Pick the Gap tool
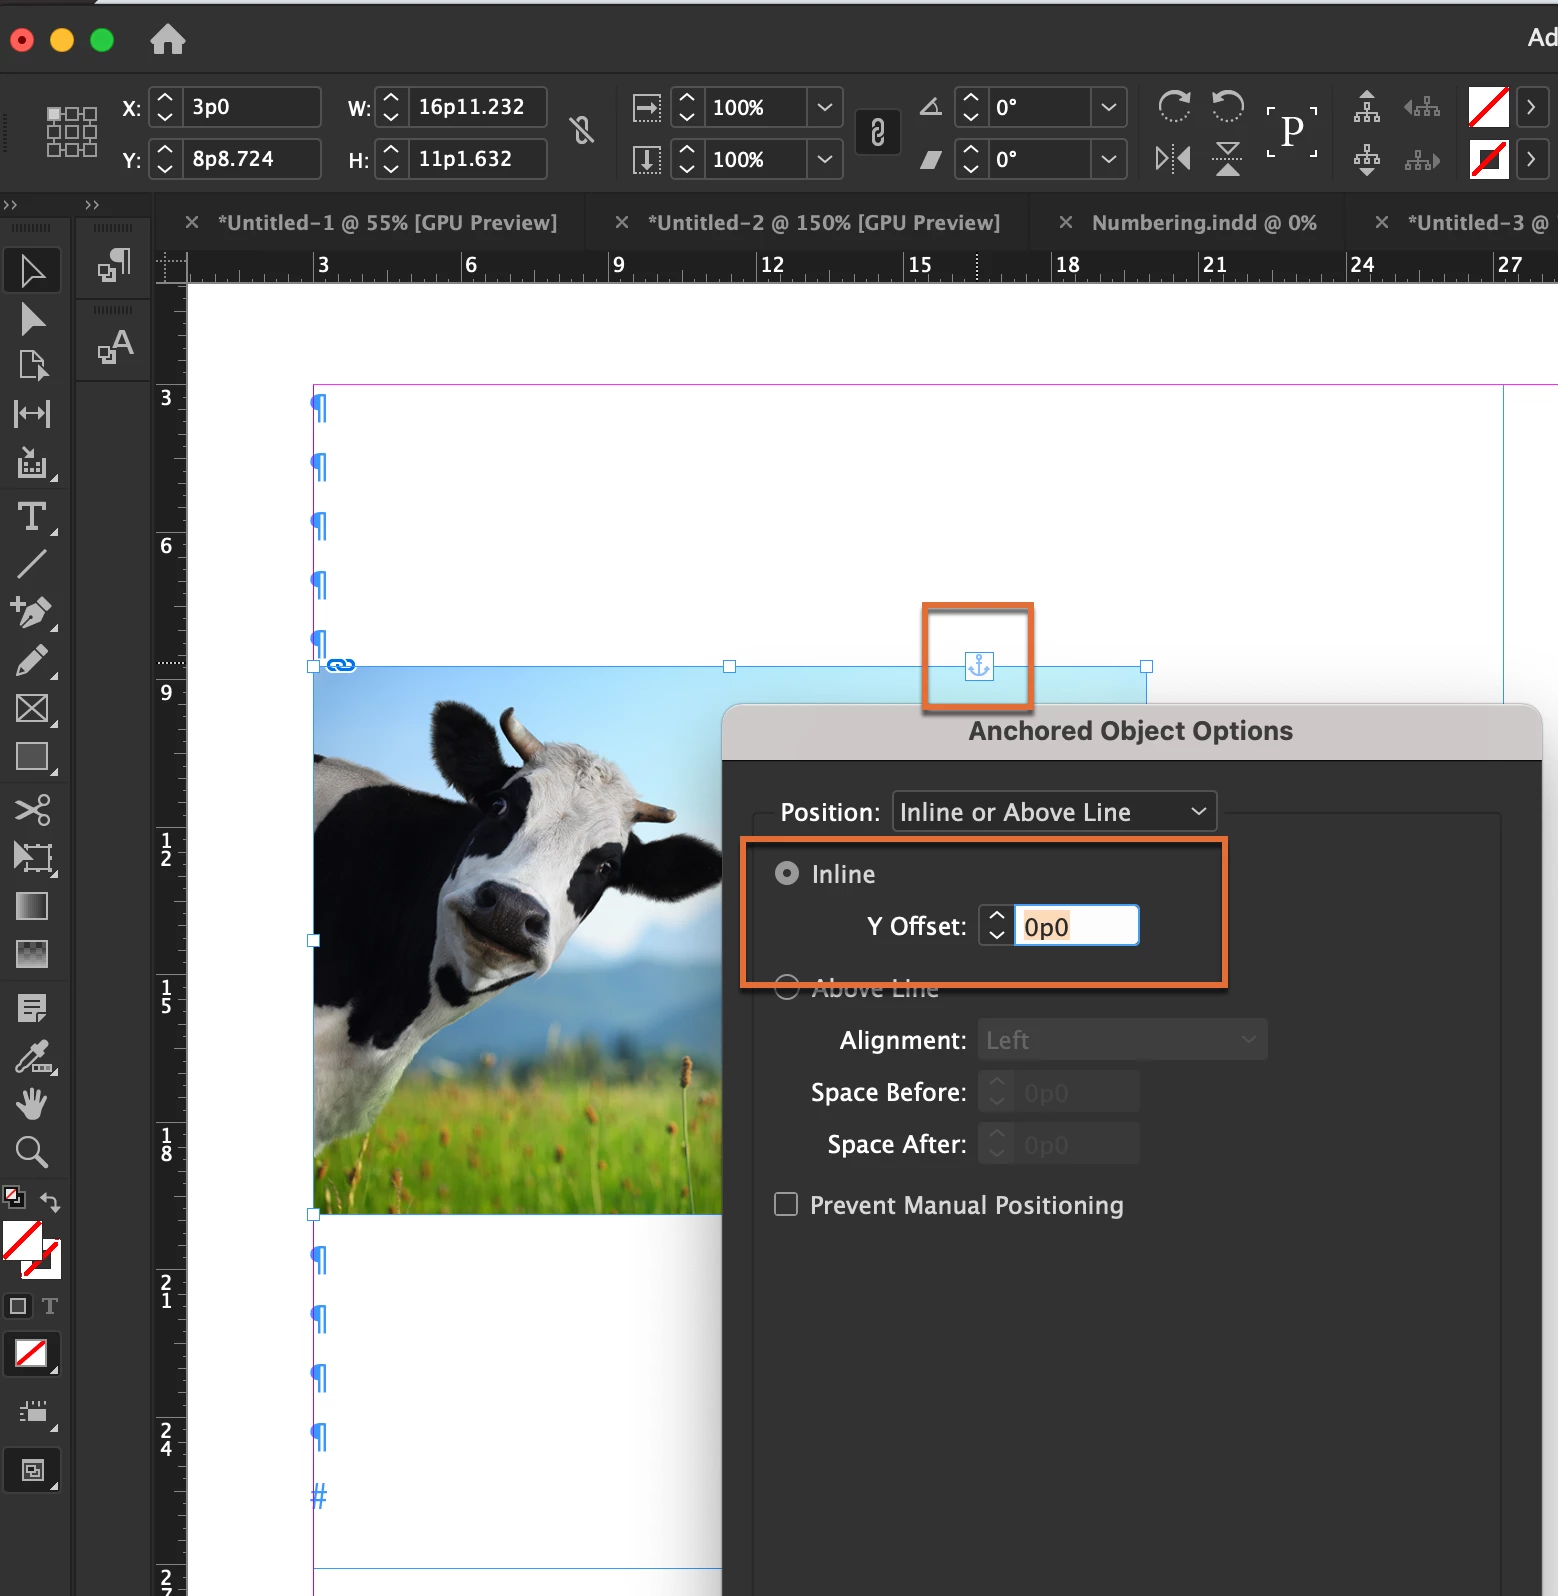1558x1596 pixels. [x=32, y=414]
